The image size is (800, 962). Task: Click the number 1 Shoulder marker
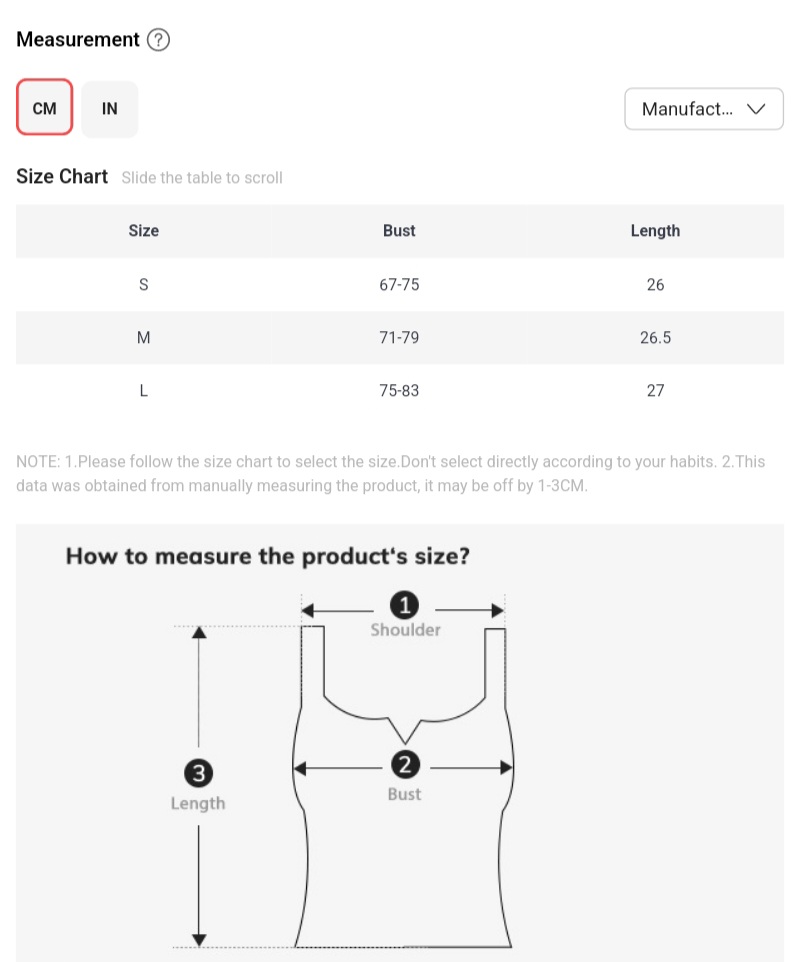[404, 605]
